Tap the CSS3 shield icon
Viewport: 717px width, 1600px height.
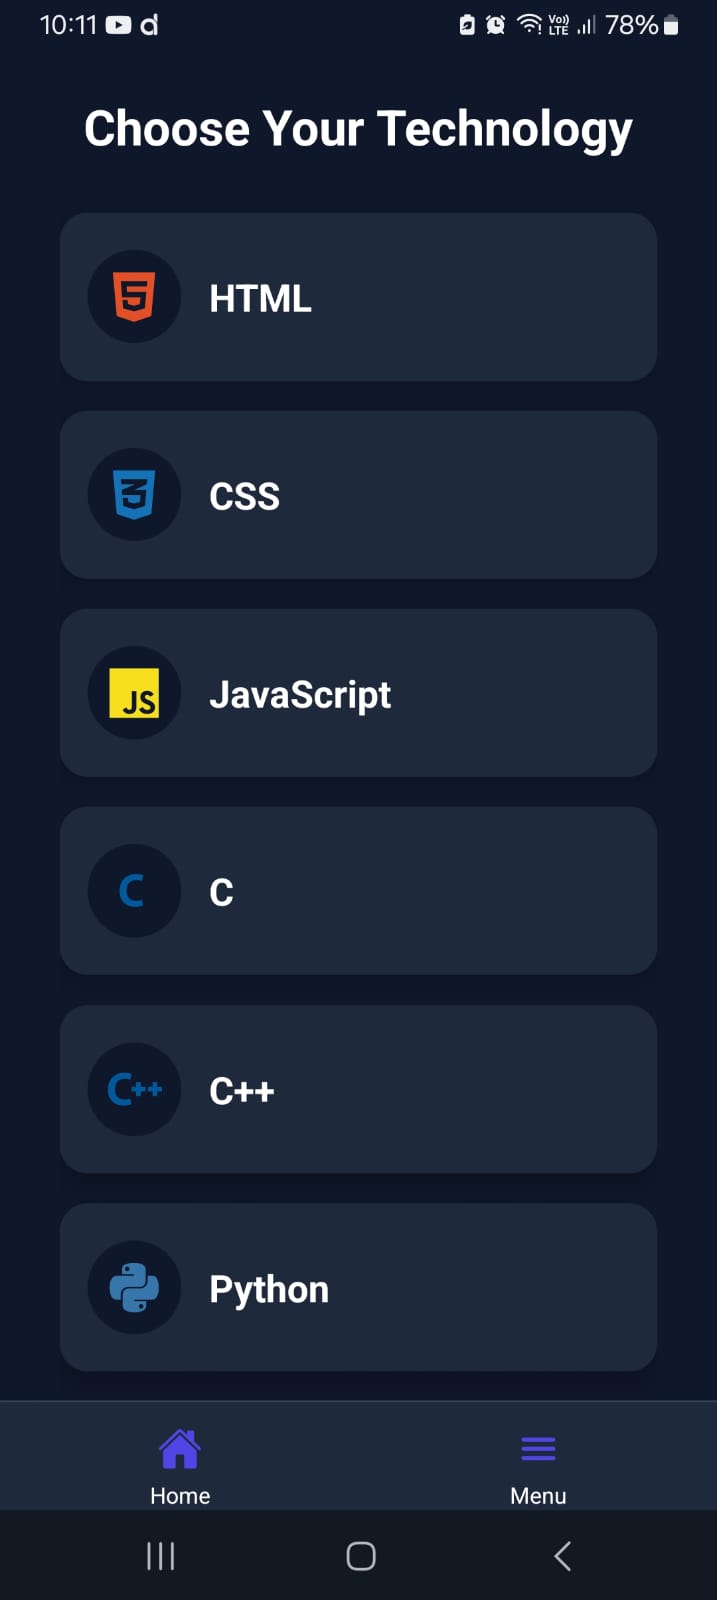tap(134, 495)
